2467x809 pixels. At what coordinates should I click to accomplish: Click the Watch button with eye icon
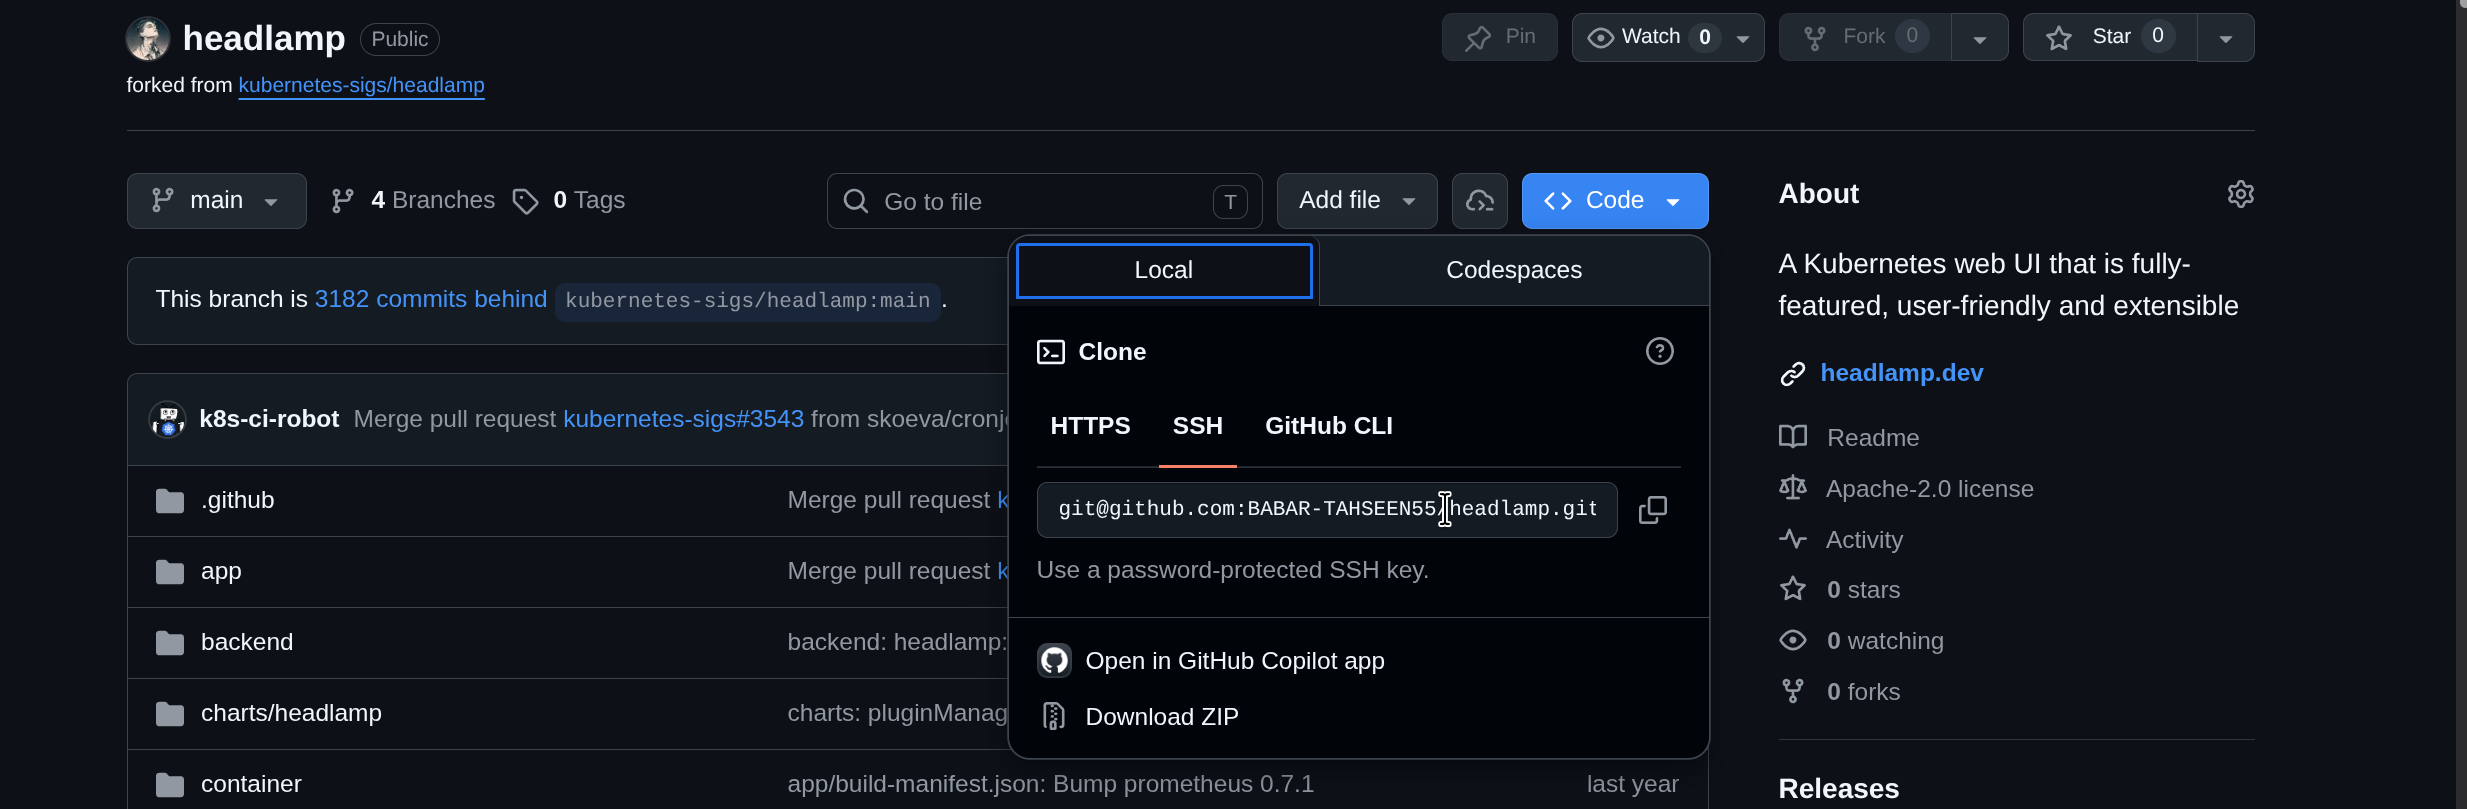pyautogui.click(x=1647, y=37)
